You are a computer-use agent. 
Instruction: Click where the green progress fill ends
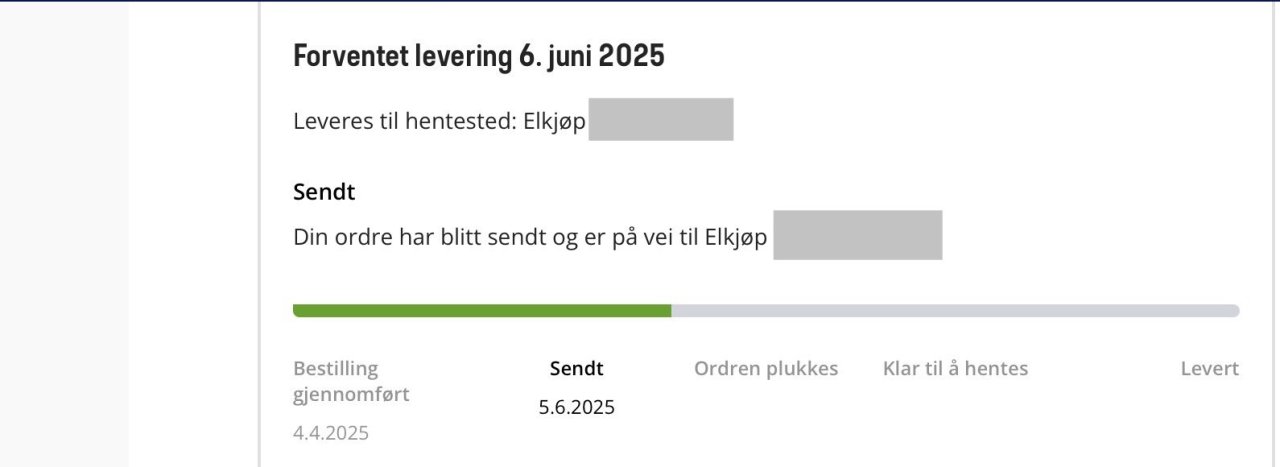coord(670,311)
